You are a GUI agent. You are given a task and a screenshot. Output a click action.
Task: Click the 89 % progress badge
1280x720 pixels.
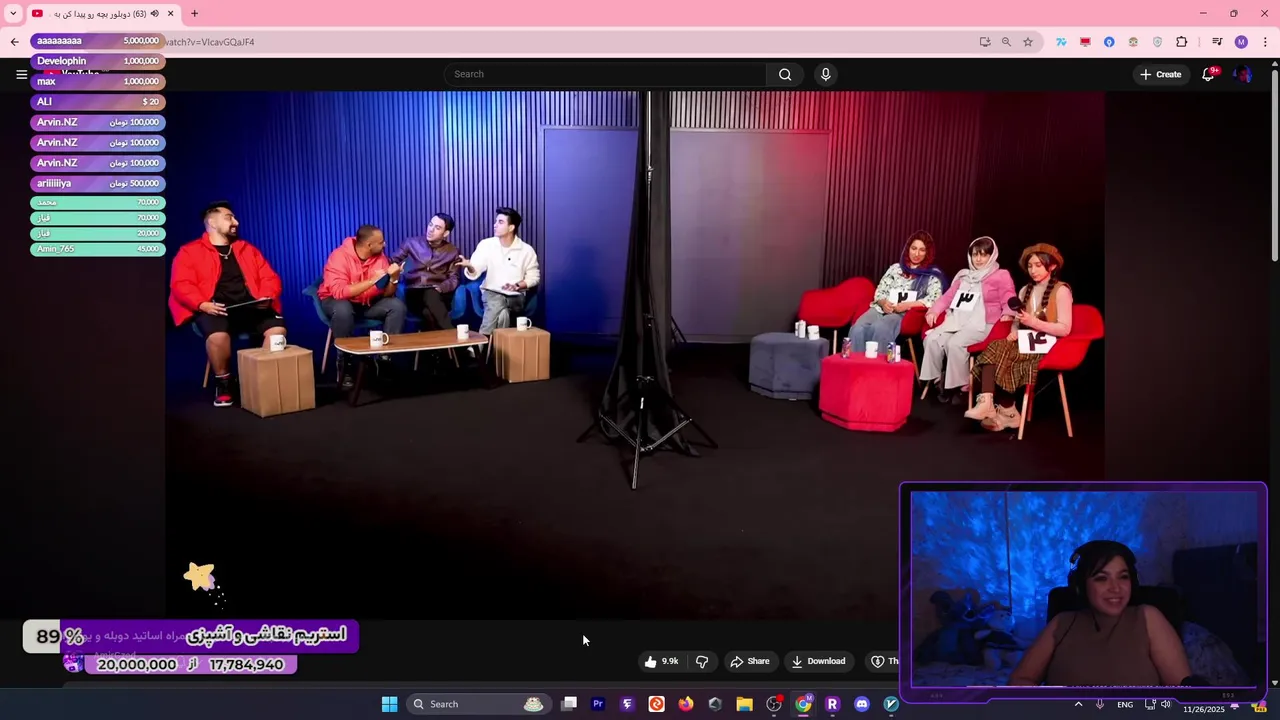59,636
